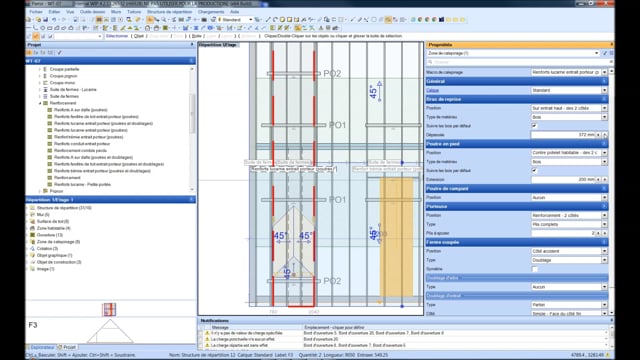The height and width of the screenshot is (360, 640).
Task: Click warning icon of 'La charge ponctuelle' notification
Action: 207,339
